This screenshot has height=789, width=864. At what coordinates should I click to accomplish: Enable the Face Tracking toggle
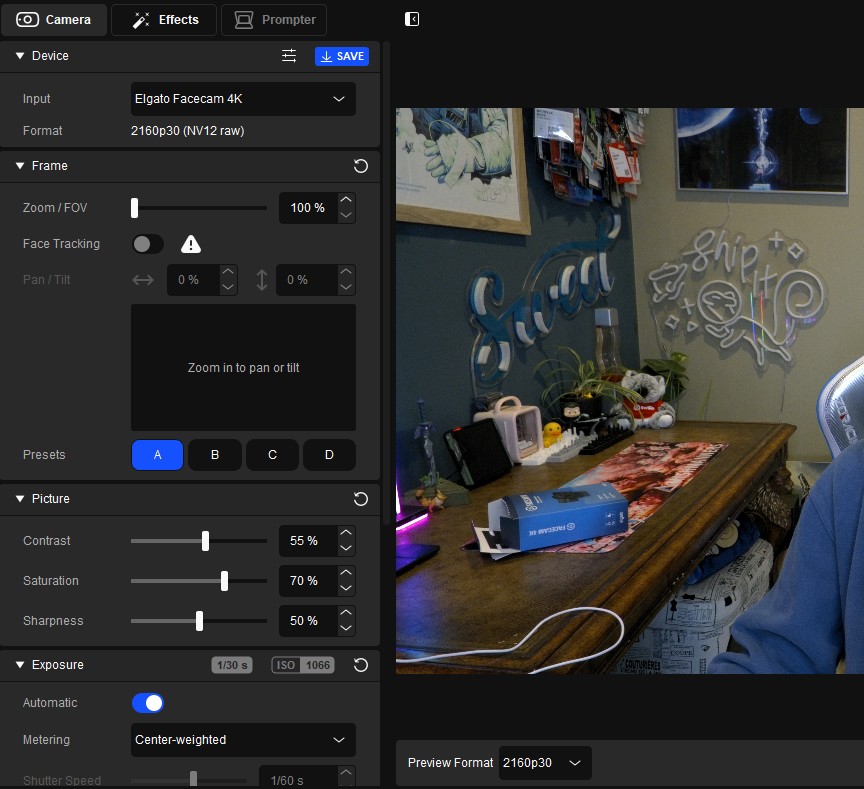click(x=147, y=244)
